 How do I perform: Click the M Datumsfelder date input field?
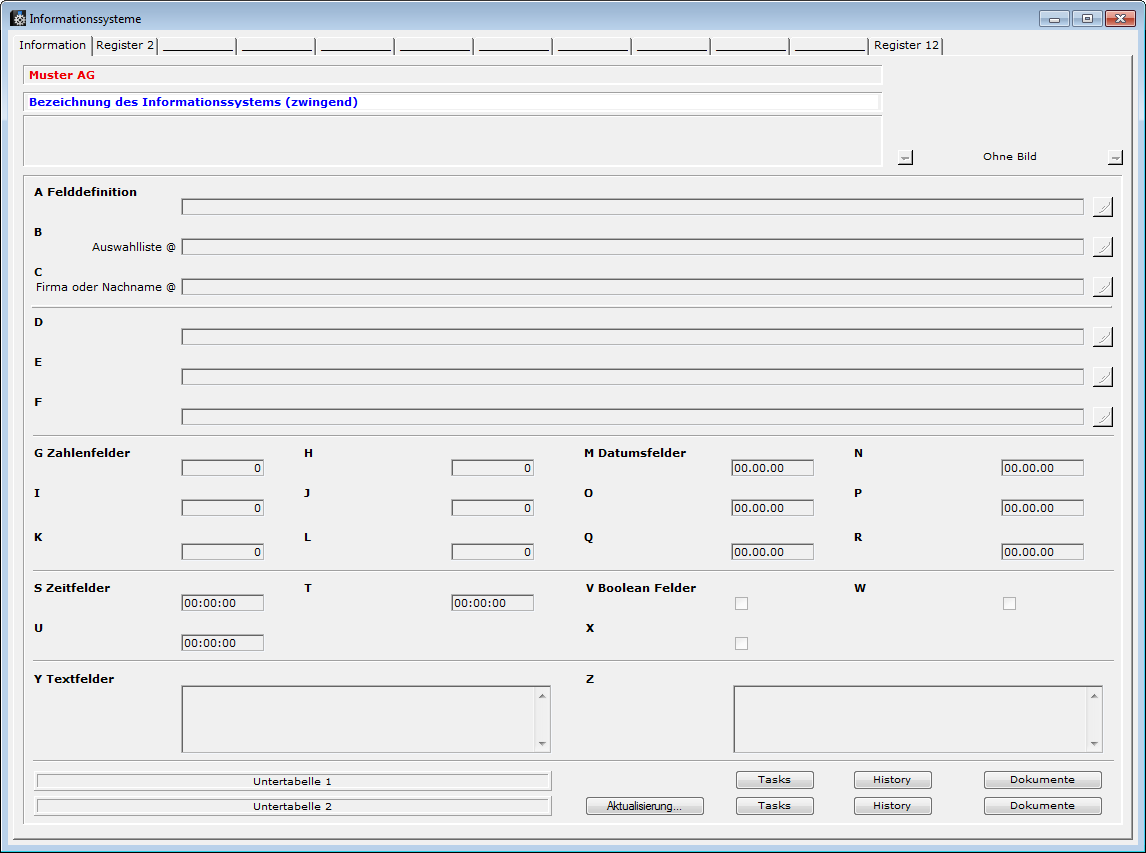(772, 468)
